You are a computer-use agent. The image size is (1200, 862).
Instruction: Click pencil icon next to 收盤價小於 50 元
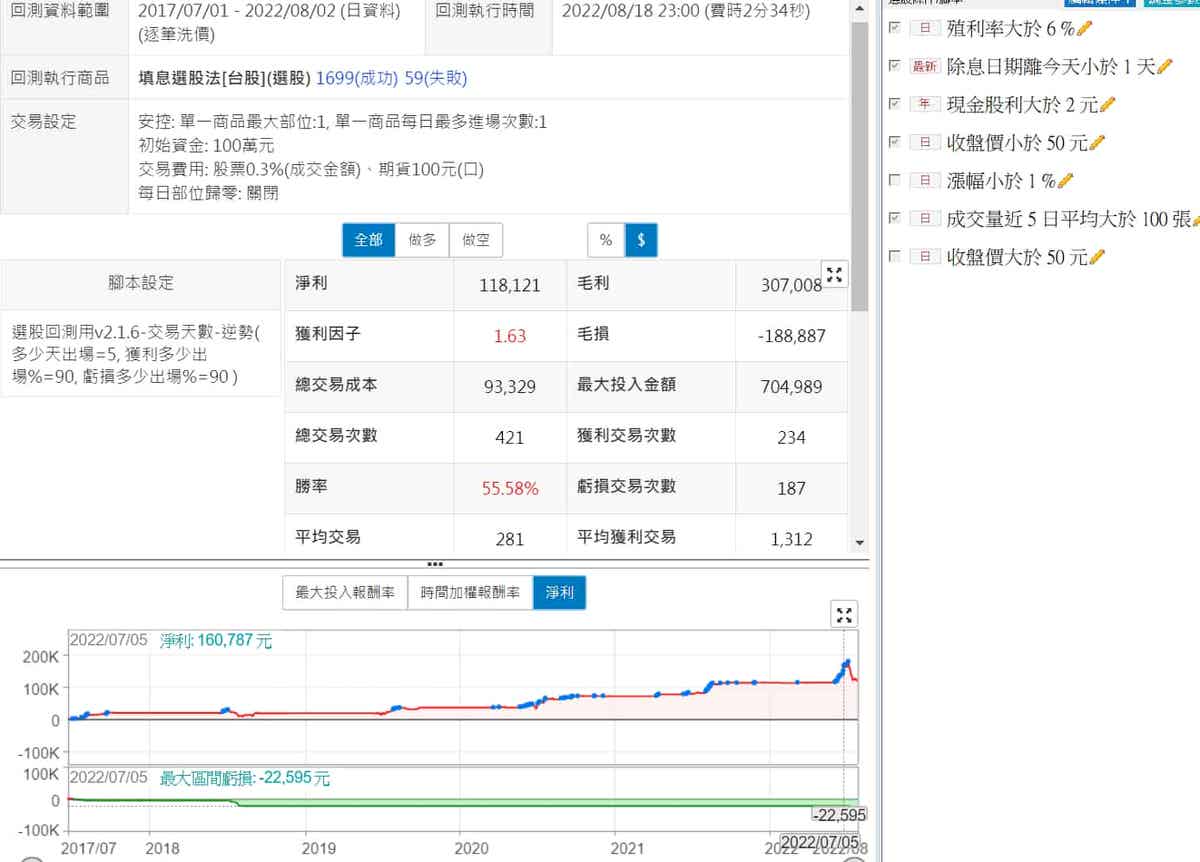tap(1097, 143)
